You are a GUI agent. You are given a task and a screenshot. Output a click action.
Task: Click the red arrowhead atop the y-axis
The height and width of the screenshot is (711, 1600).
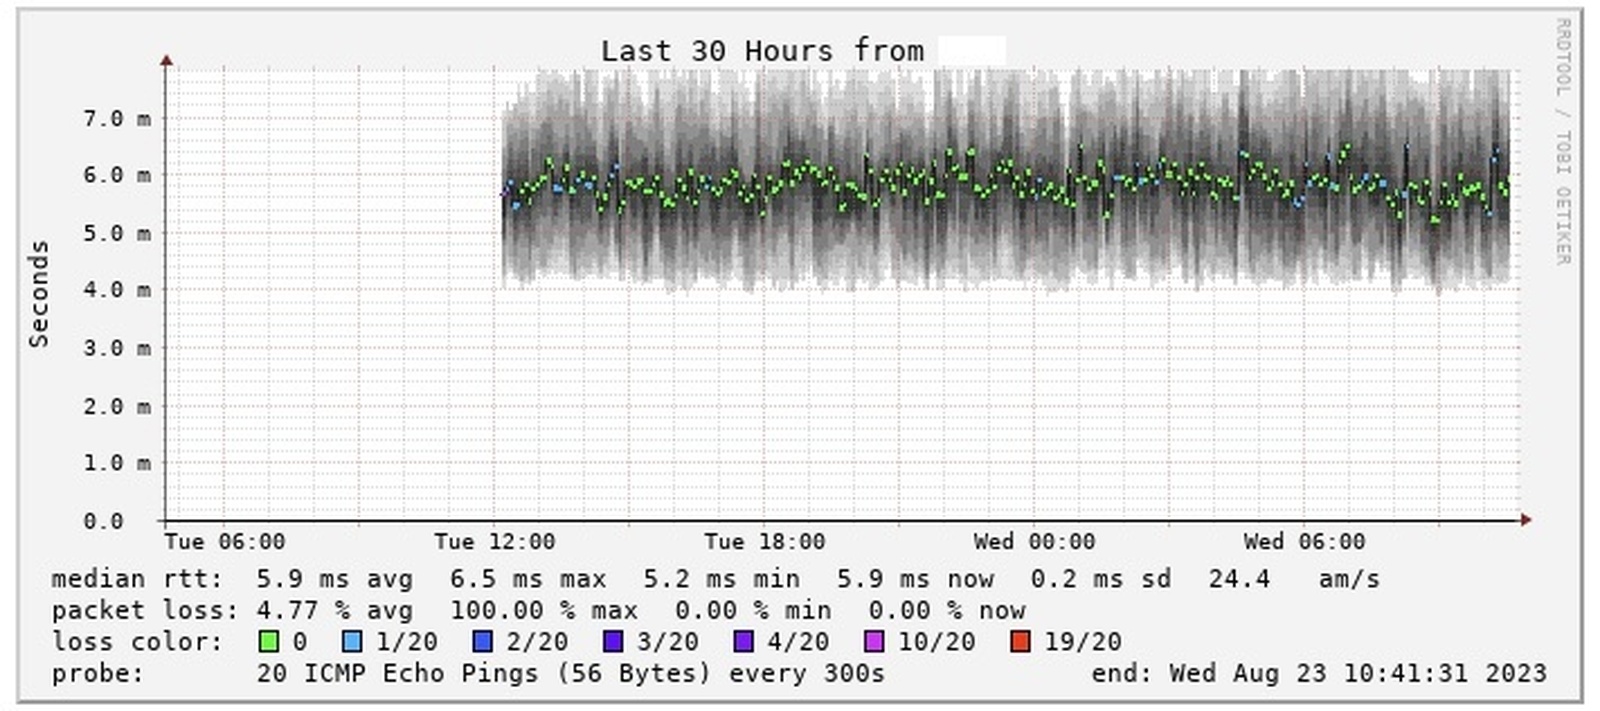[167, 61]
